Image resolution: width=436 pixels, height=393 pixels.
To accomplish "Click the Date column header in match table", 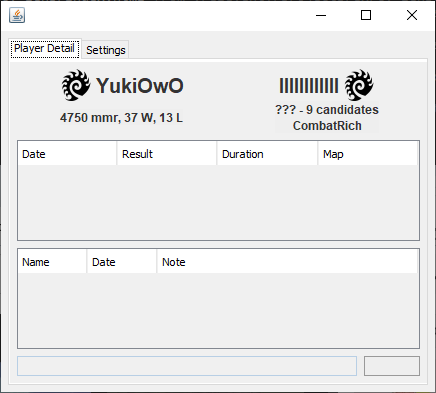I will [x=67, y=154].
